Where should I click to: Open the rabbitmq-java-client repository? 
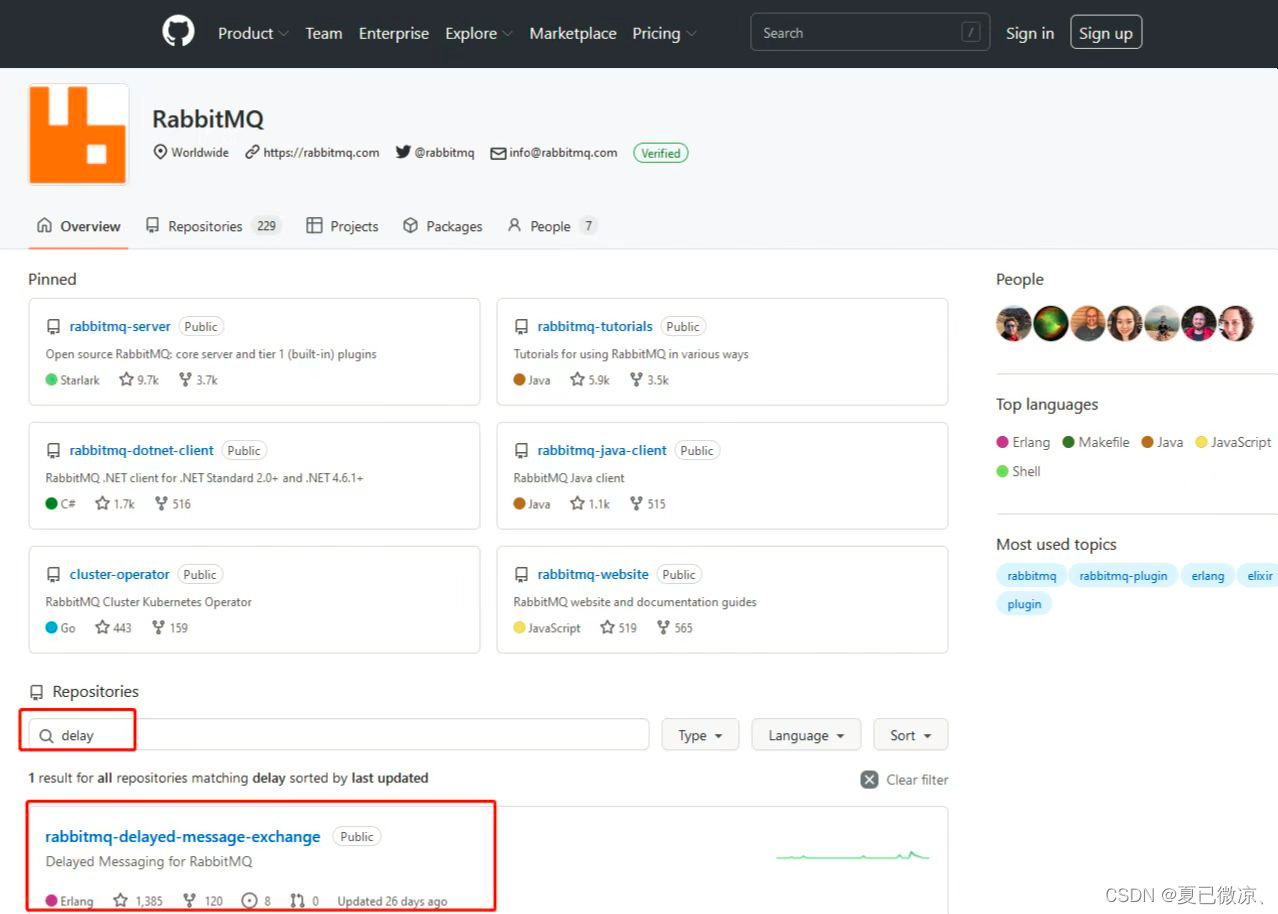602,450
